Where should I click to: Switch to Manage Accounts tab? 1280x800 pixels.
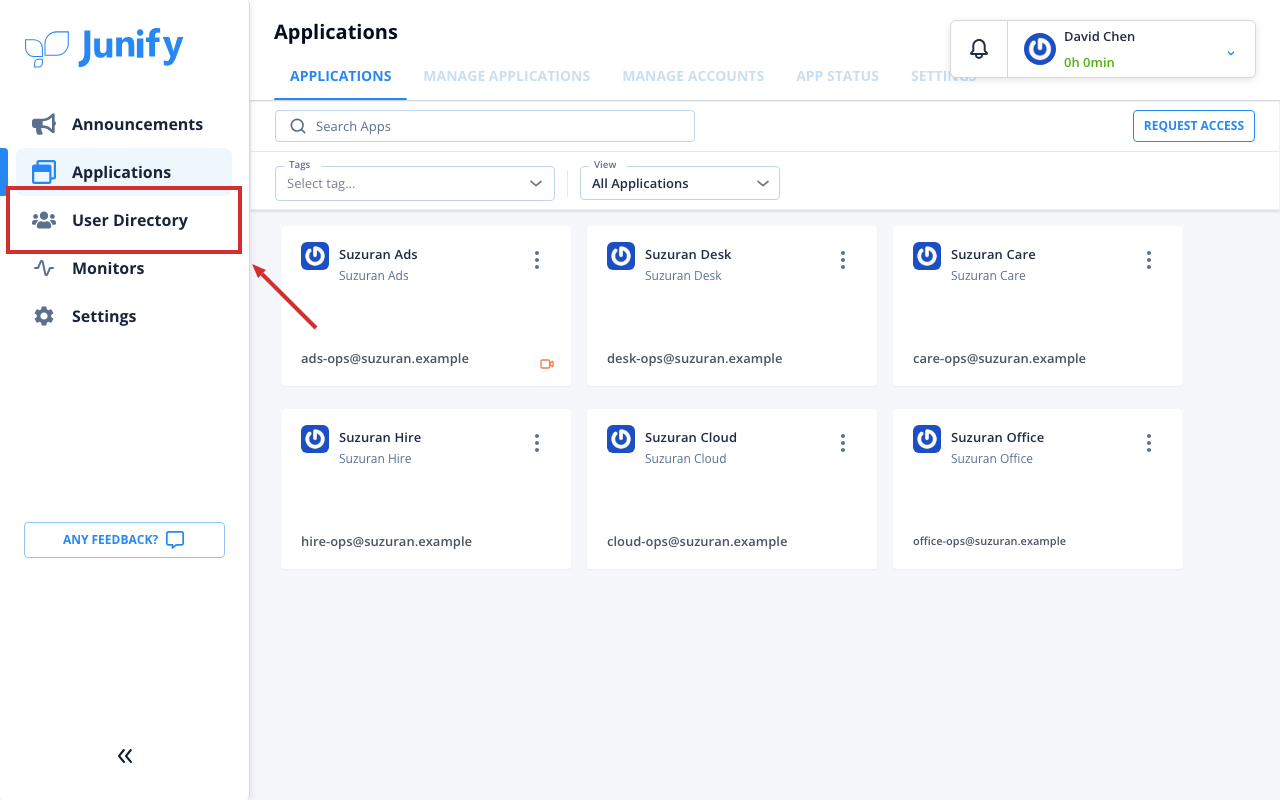(693, 76)
